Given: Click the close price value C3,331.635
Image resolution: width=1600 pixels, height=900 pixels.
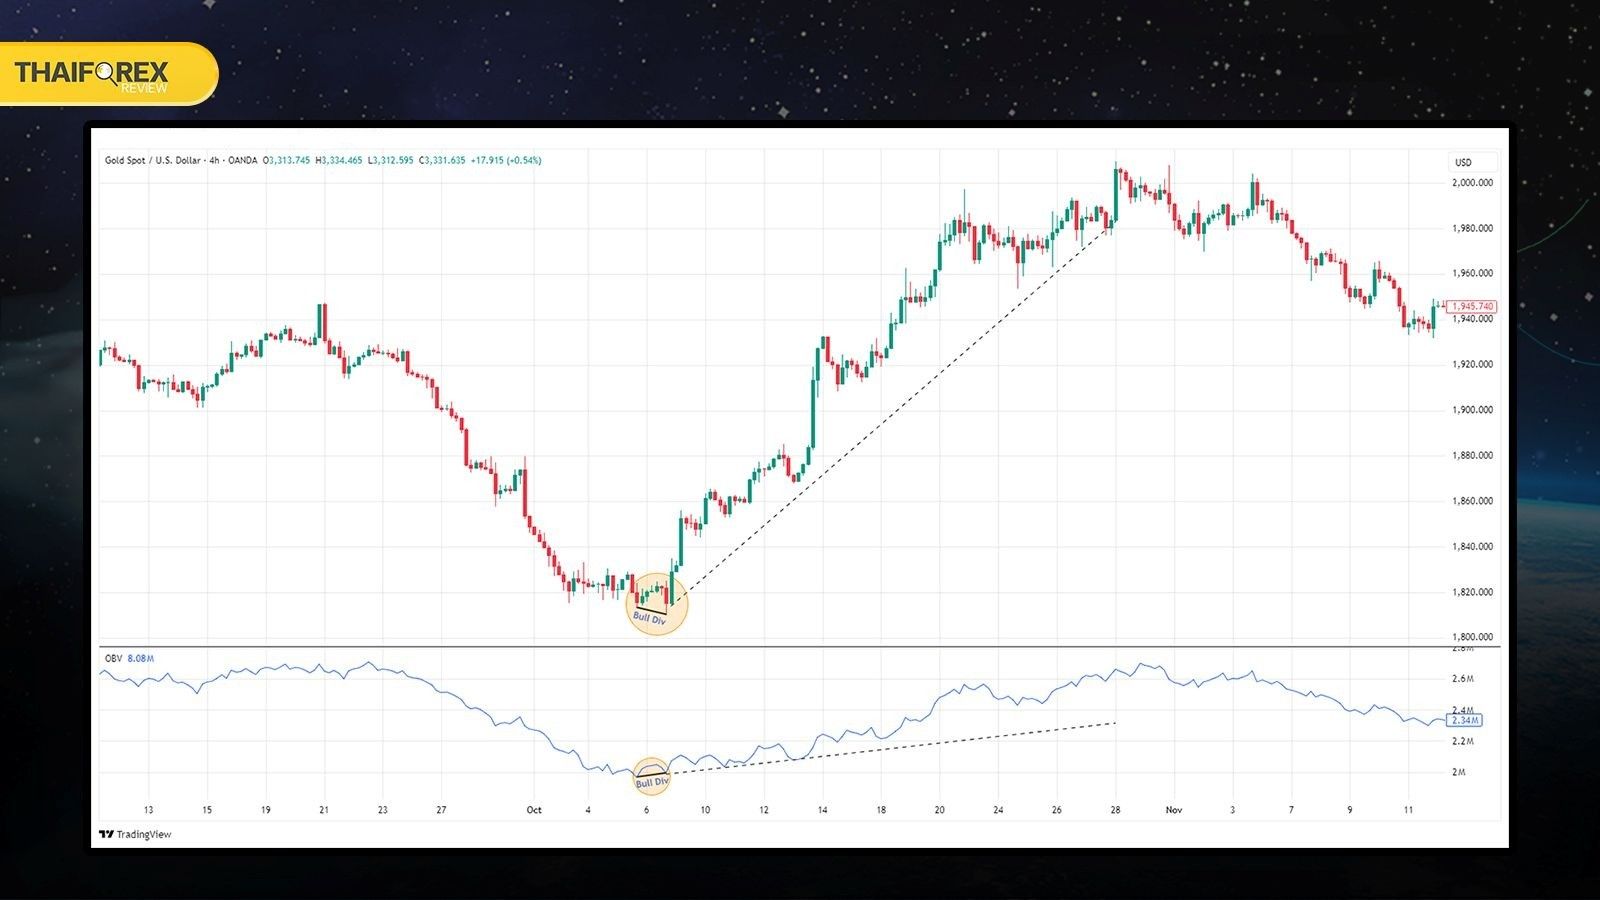Looking at the screenshot, I should tap(442, 160).
